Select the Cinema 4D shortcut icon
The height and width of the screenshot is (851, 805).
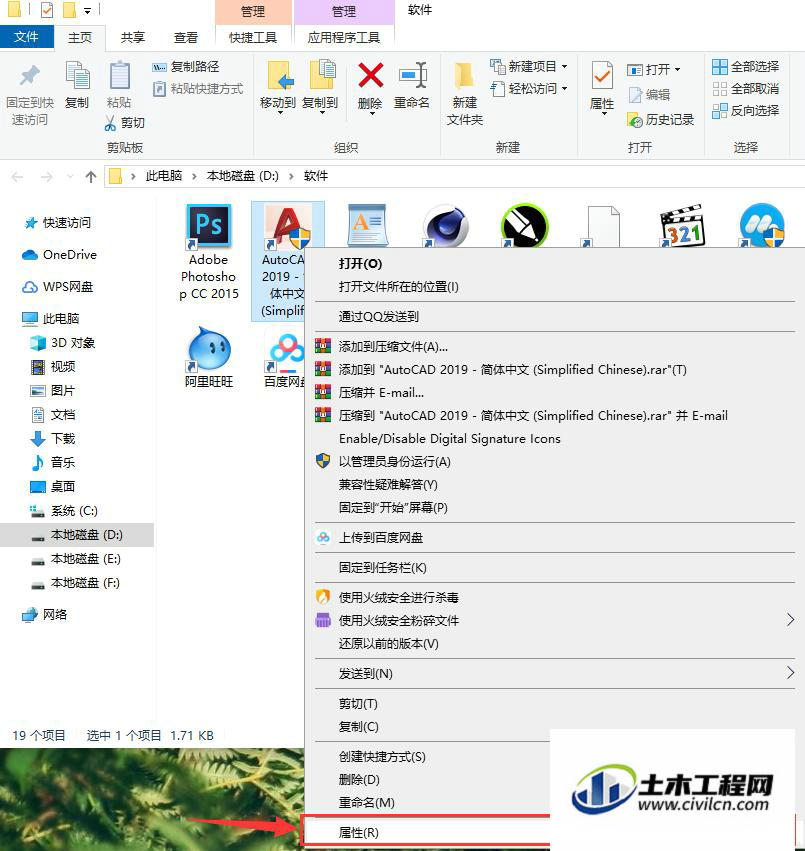(x=445, y=226)
